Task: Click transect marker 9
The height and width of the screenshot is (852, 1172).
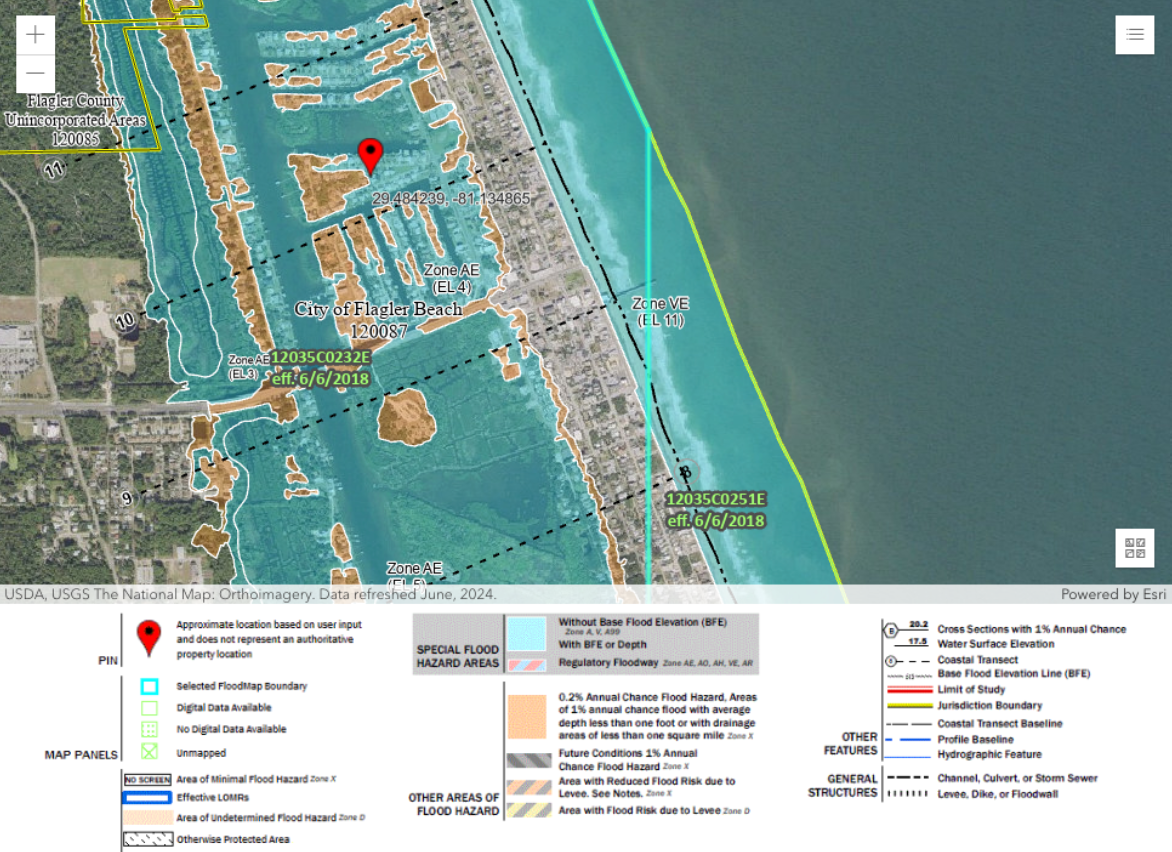Action: click(126, 498)
